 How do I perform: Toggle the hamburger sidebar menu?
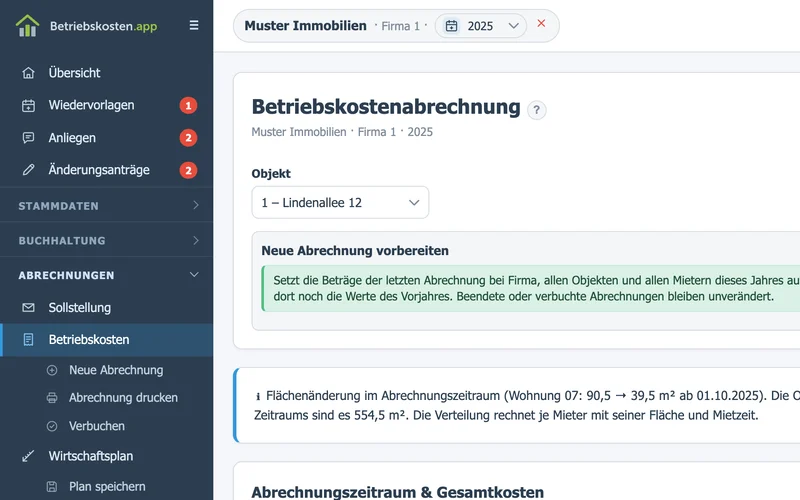[194, 25]
